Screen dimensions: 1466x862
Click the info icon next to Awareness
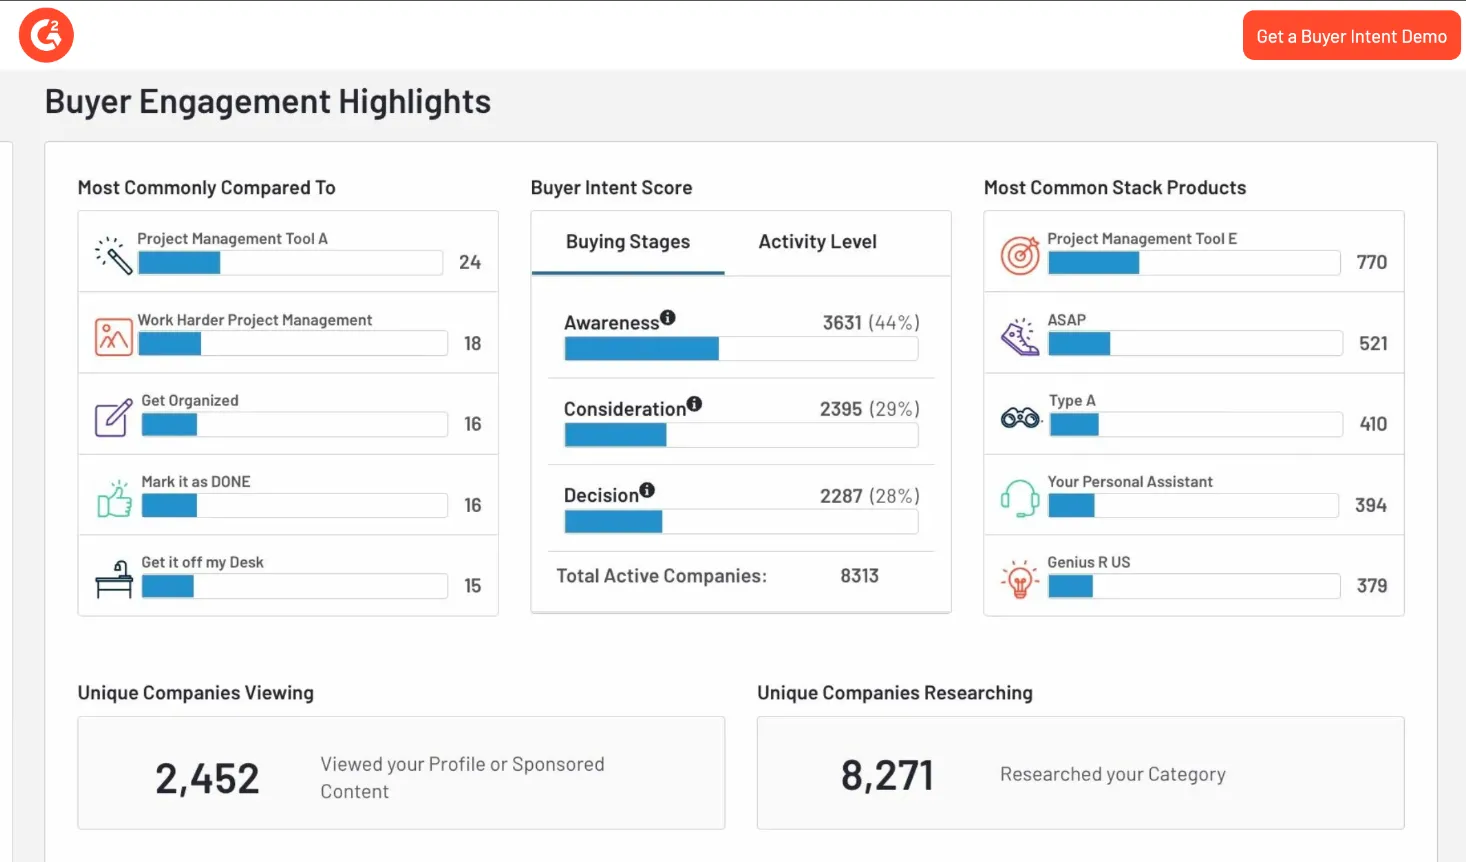click(668, 317)
